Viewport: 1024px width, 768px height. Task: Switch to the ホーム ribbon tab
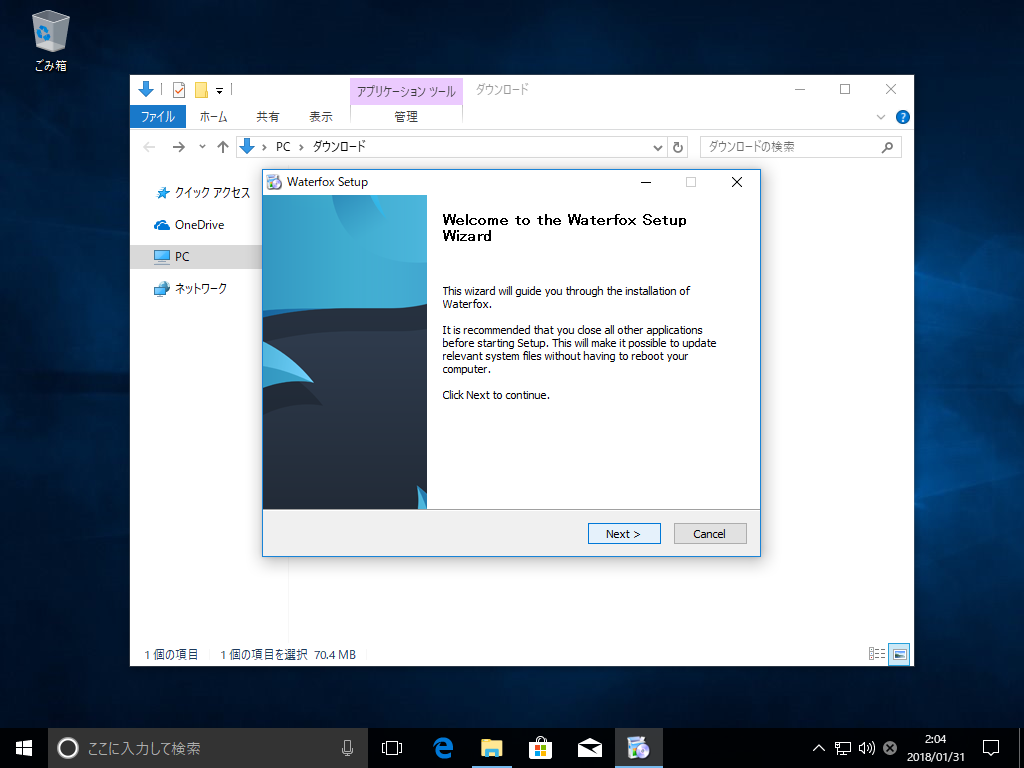pyautogui.click(x=214, y=117)
